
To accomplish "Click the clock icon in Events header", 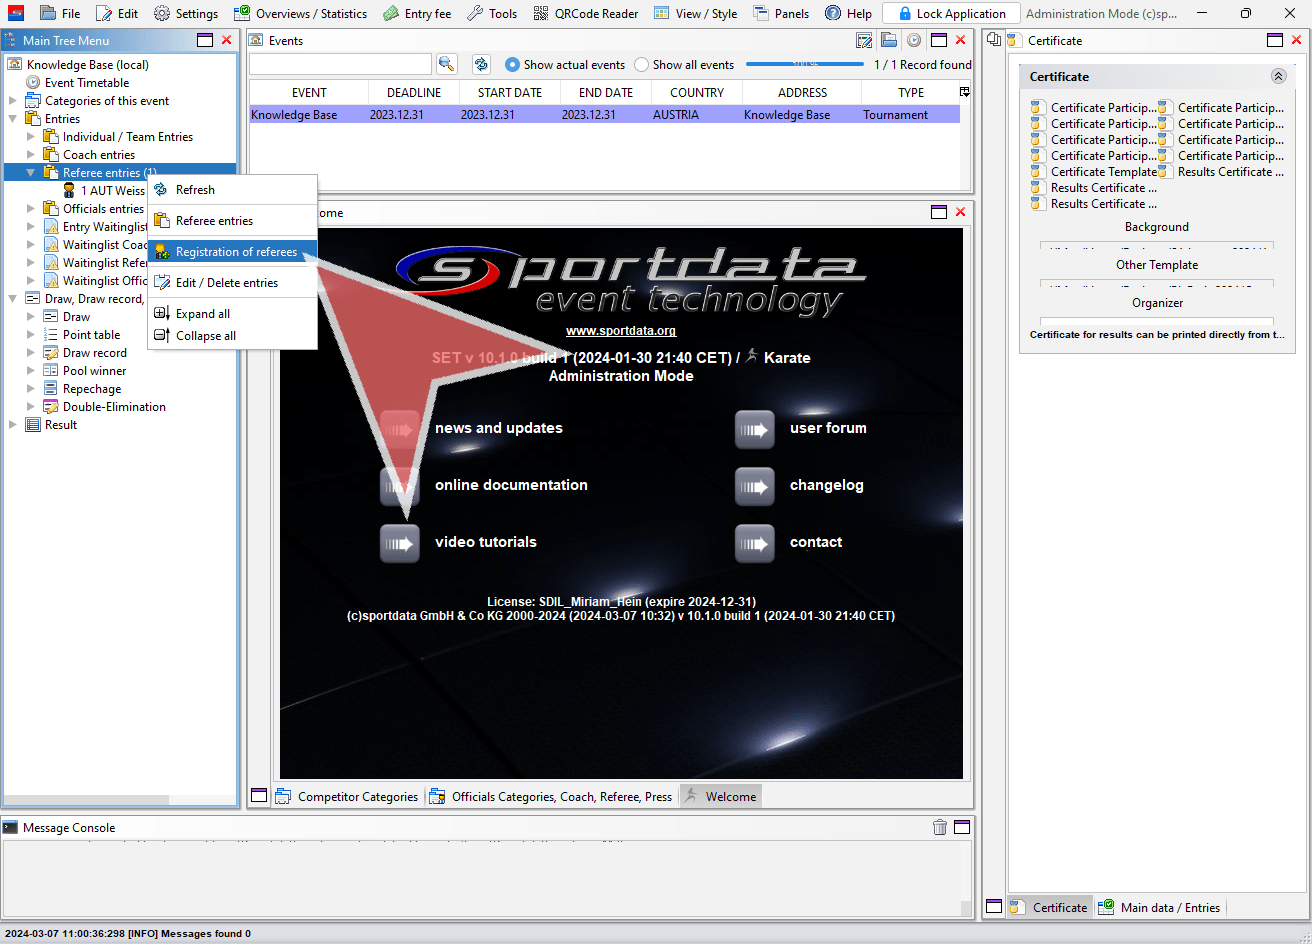I will [x=913, y=41].
